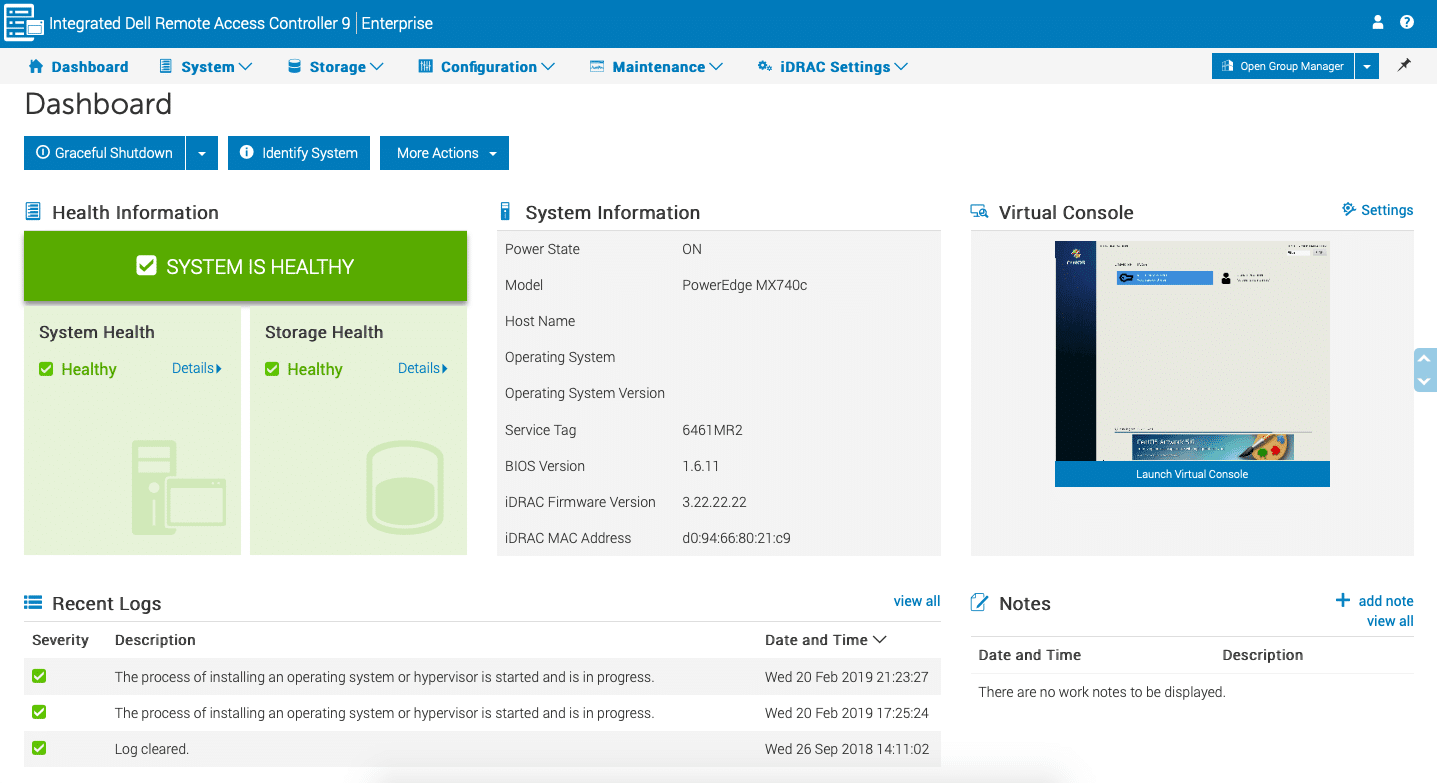This screenshot has height=783, width=1437.
Task: Click the iDRAC server logo icon
Action: coord(24,23)
